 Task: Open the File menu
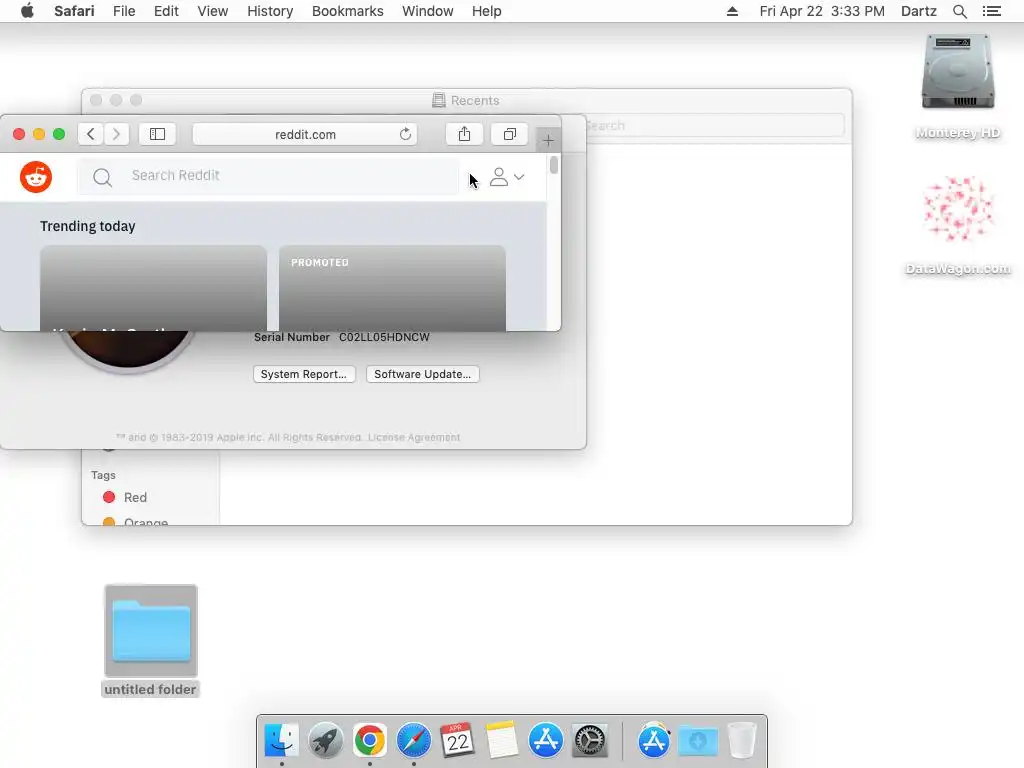pos(124,11)
